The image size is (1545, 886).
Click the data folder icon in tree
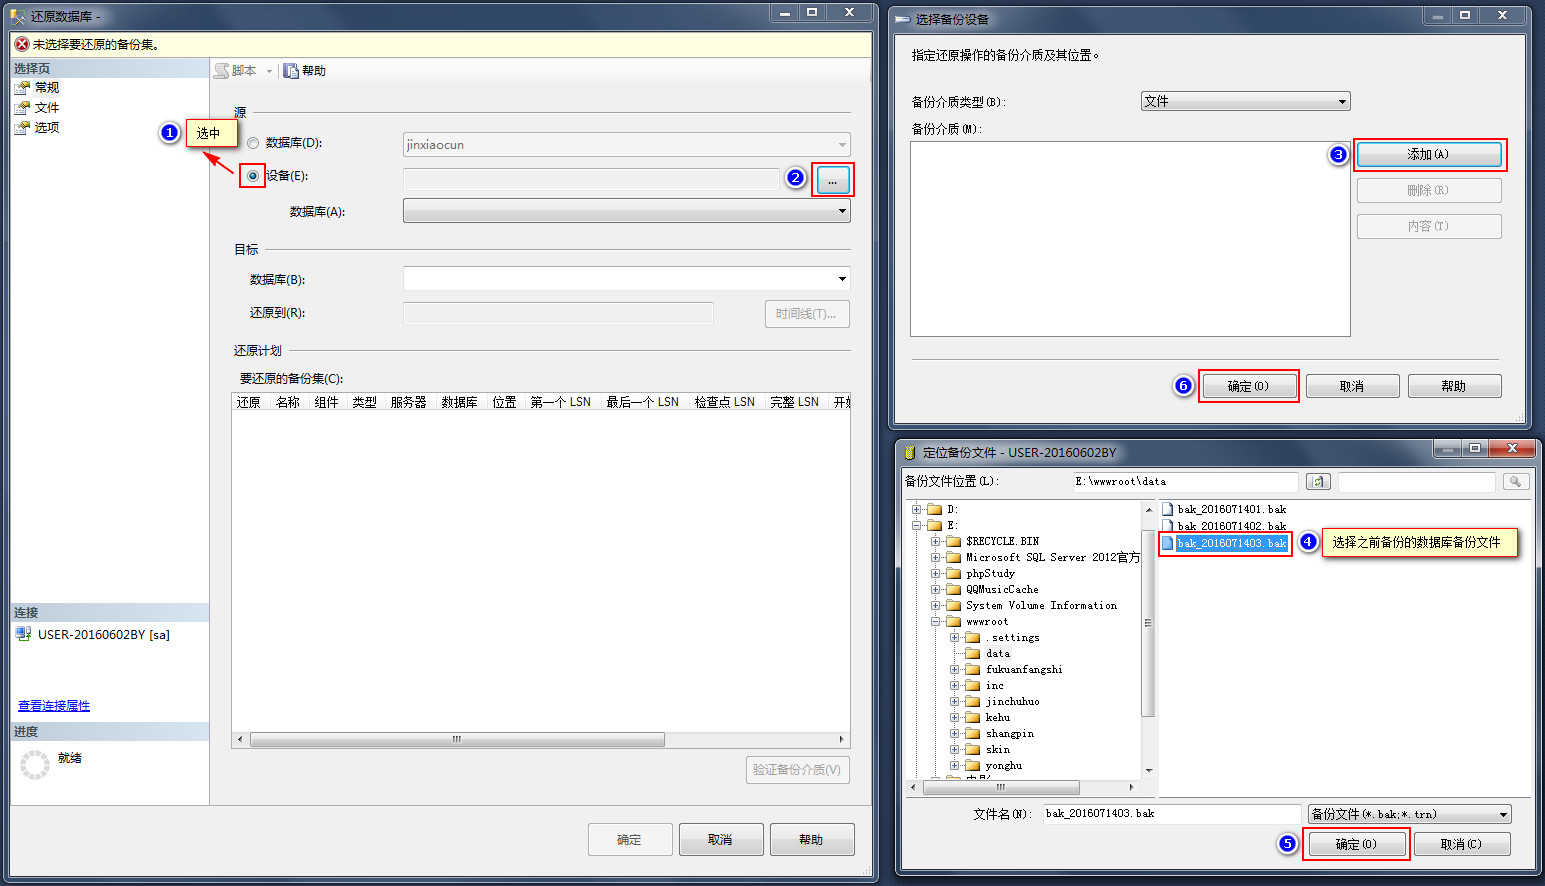click(972, 653)
